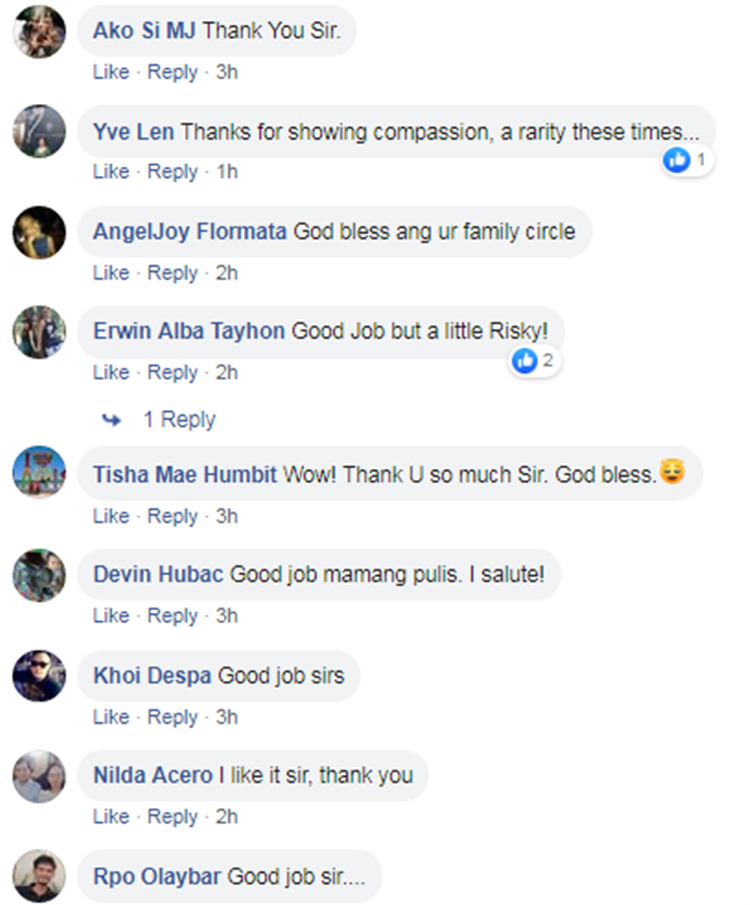This screenshot has height=905, width=750.
Task: Reply to Khoi Despa's comment
Action: [x=173, y=717]
